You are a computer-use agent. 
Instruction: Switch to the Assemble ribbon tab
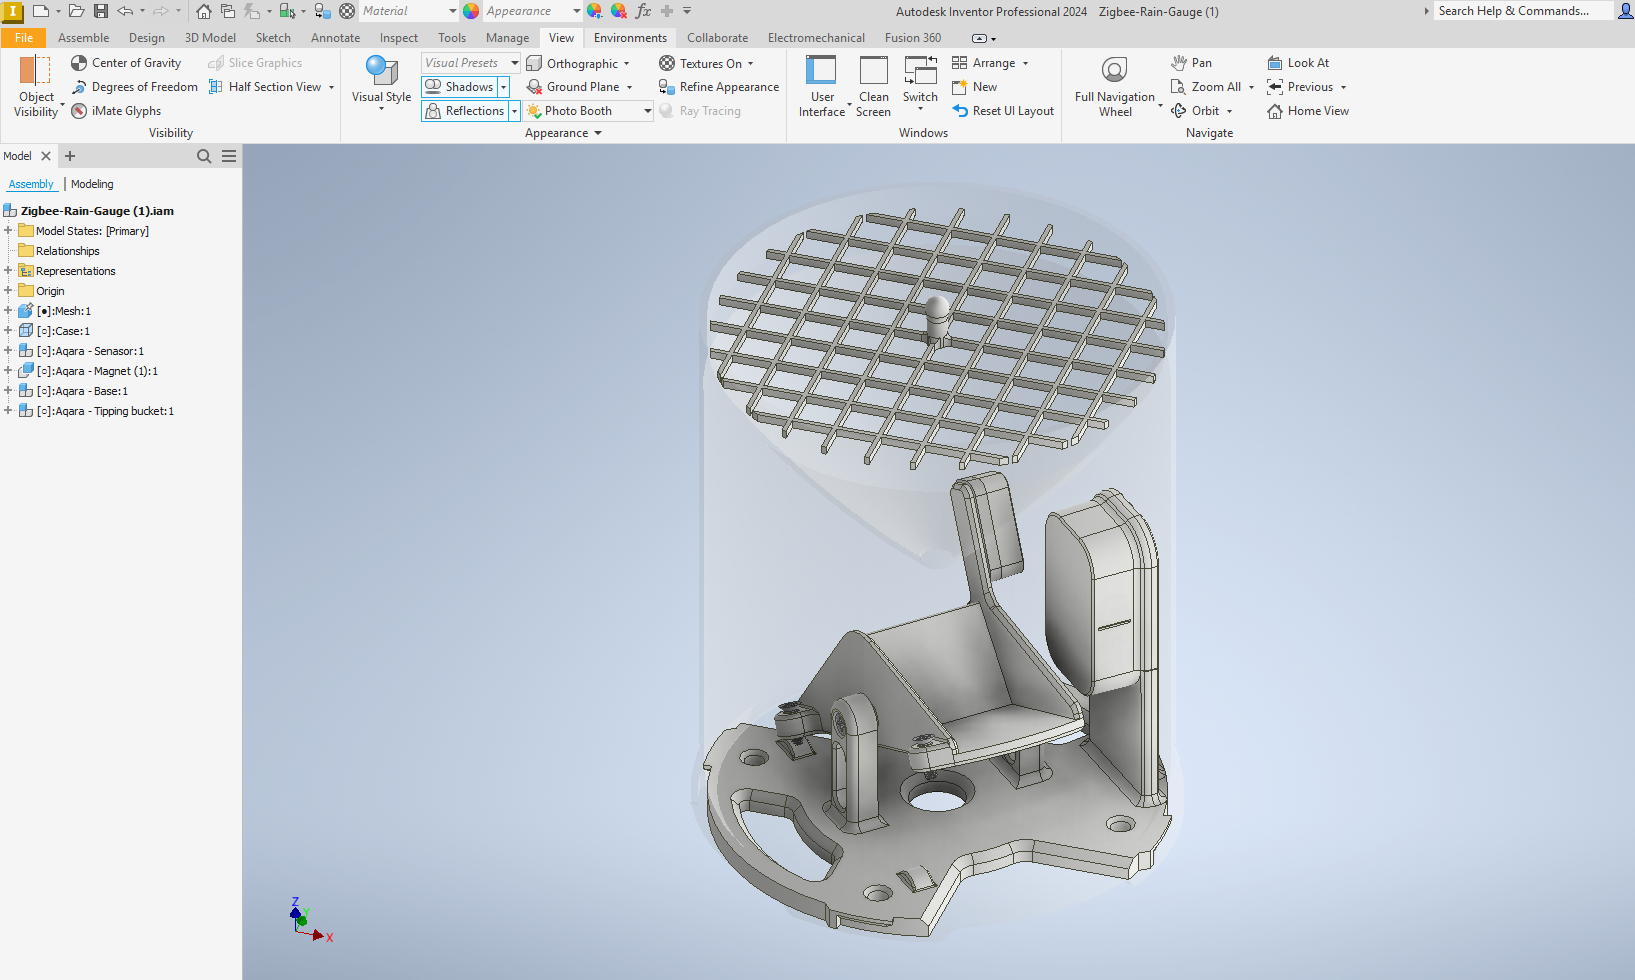[x=84, y=38]
